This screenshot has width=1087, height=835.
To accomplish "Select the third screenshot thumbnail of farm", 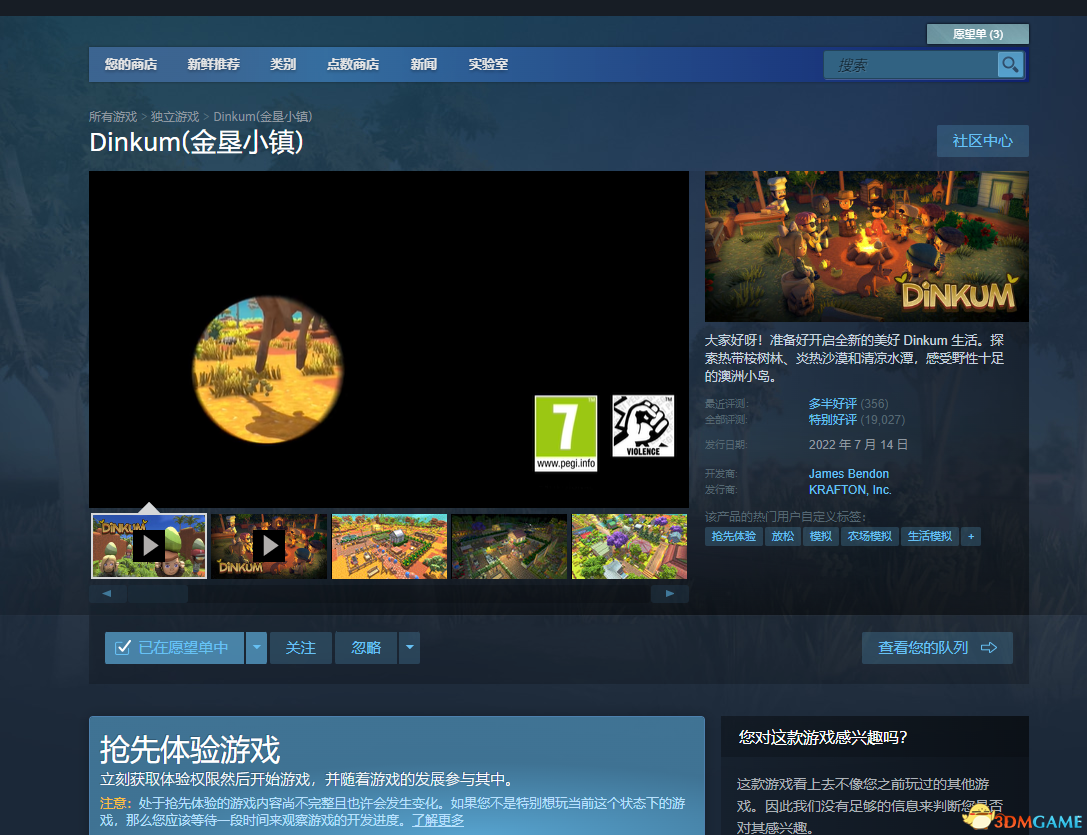I will (x=390, y=546).
